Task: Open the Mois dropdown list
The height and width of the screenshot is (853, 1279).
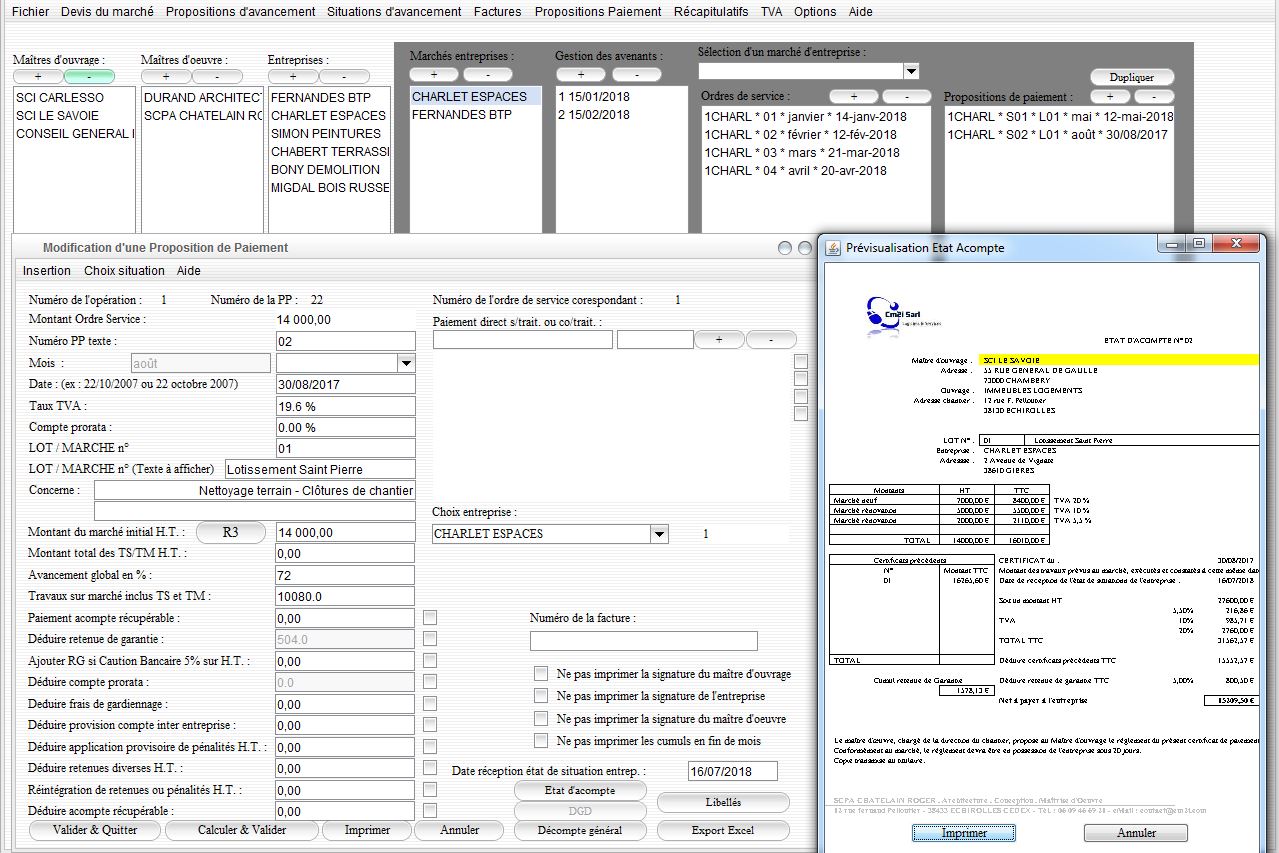Action: 405,363
